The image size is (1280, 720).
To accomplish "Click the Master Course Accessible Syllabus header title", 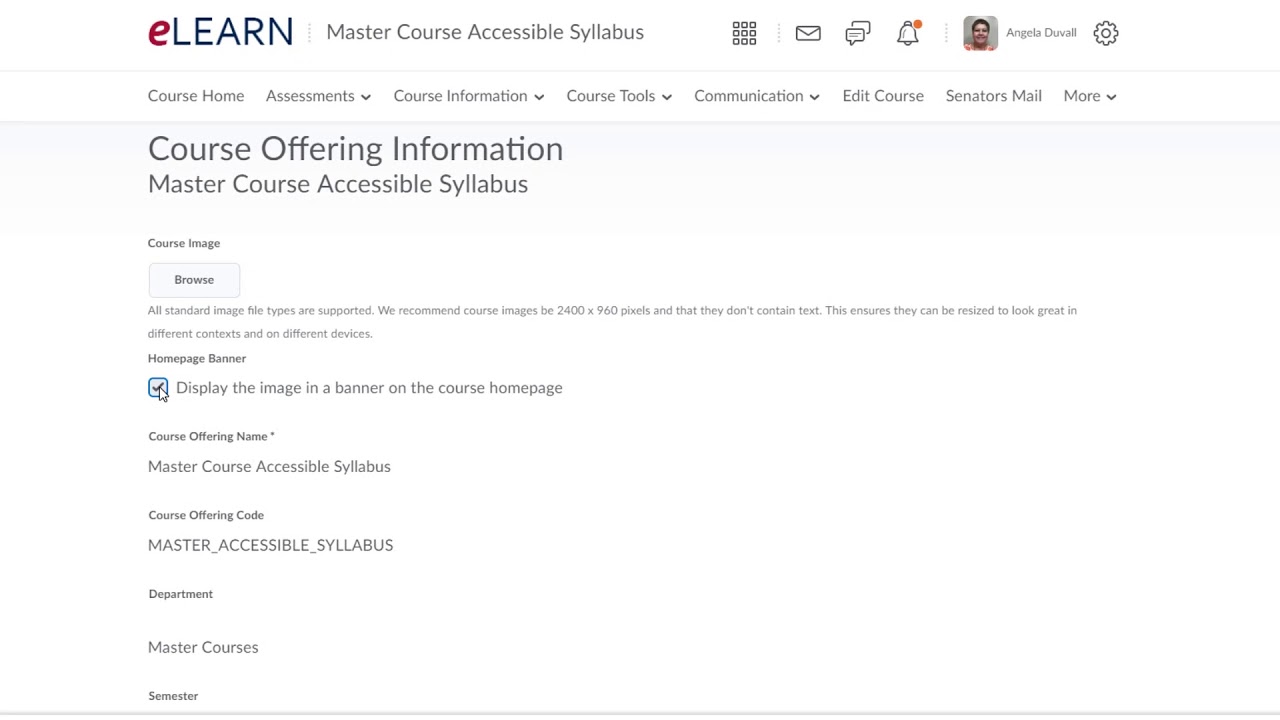I will (485, 32).
